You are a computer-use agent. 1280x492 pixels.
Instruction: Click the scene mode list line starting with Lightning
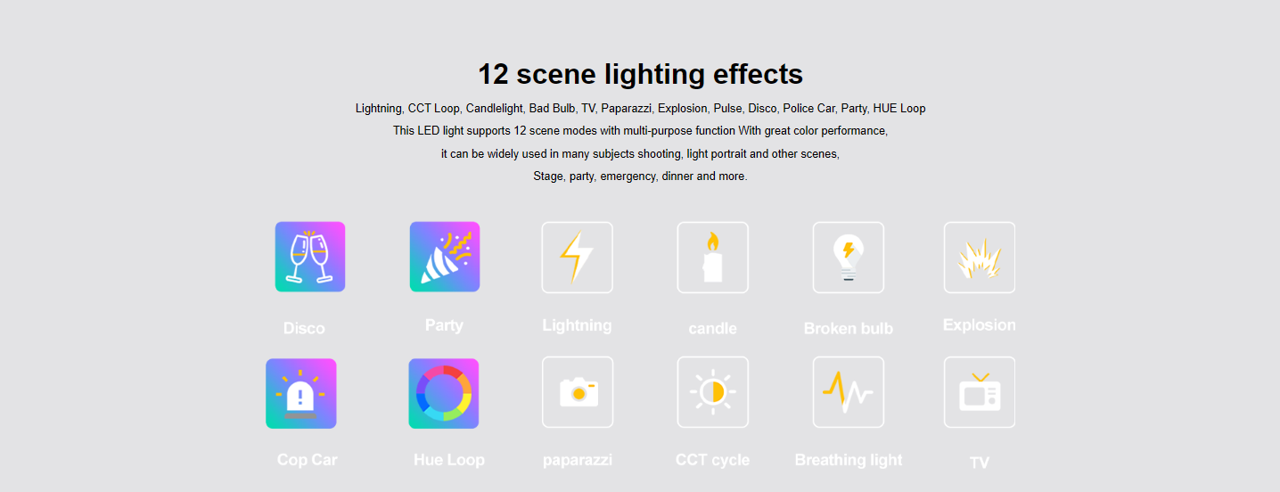coord(640,108)
